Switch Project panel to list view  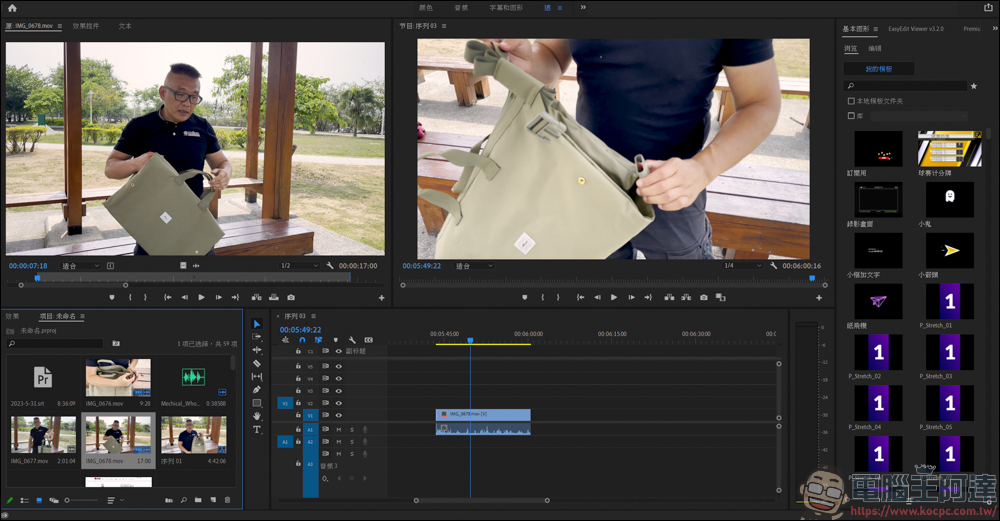(24, 501)
